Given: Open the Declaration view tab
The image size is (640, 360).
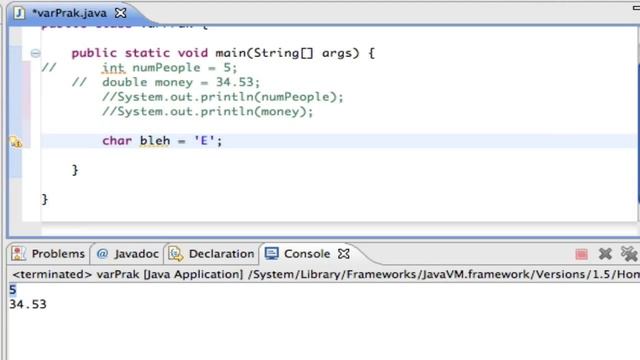Looking at the screenshot, I should coord(211,254).
